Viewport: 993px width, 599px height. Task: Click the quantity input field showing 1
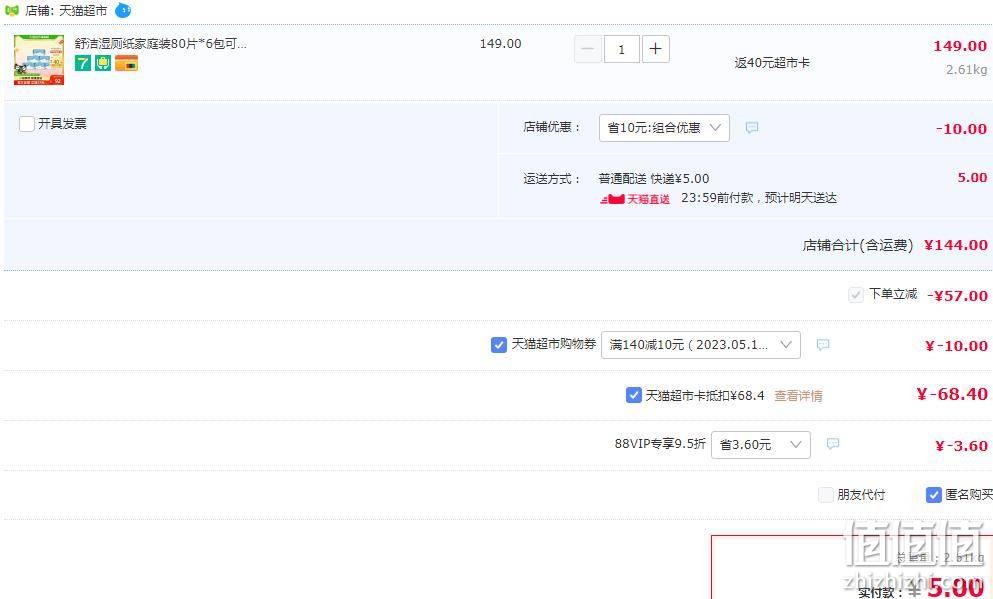tap(621, 49)
